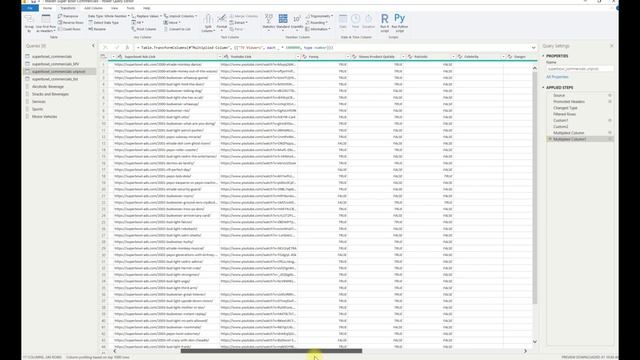Collapse the APPLIED STEPS section
Image resolution: width=640 pixels, height=360 pixels.
544,87
